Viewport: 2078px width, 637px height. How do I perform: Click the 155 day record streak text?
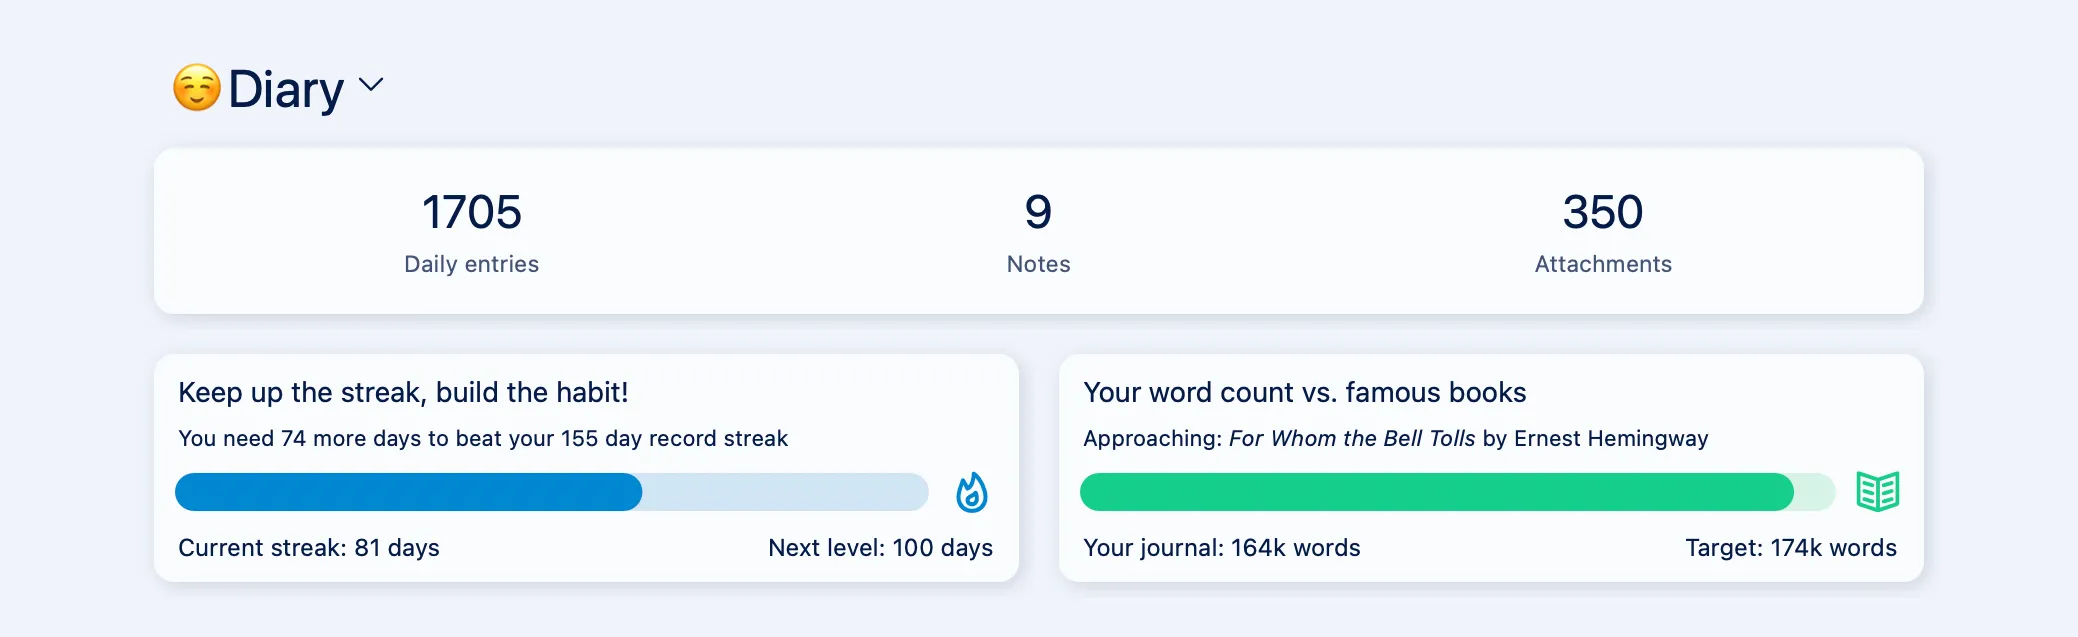click(483, 438)
